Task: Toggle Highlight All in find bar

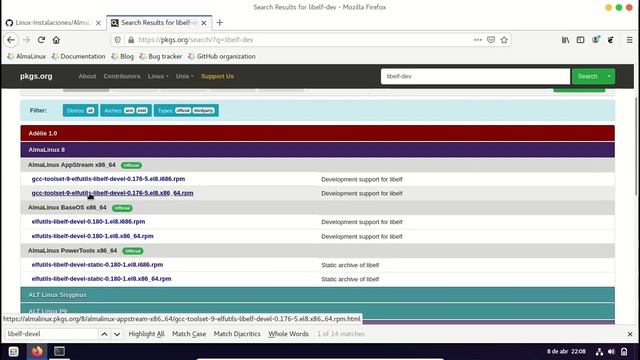Action: [x=146, y=334]
